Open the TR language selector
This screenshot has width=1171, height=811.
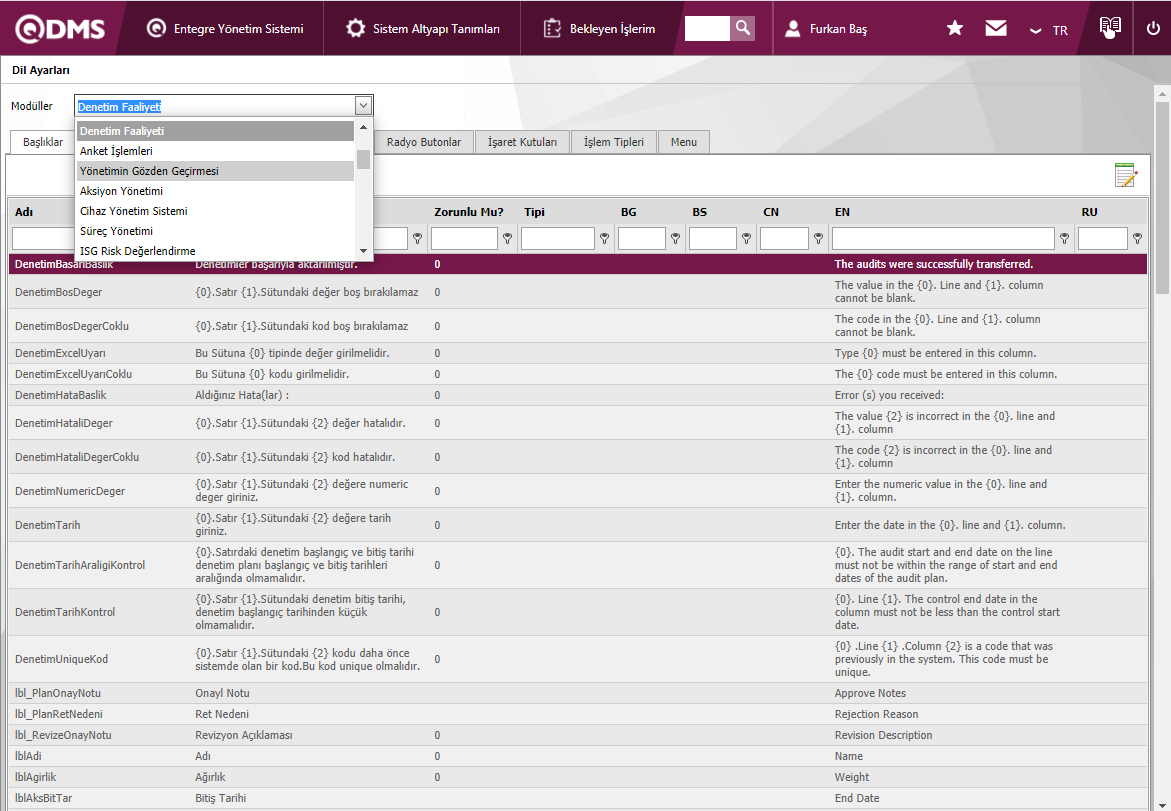pos(1049,30)
